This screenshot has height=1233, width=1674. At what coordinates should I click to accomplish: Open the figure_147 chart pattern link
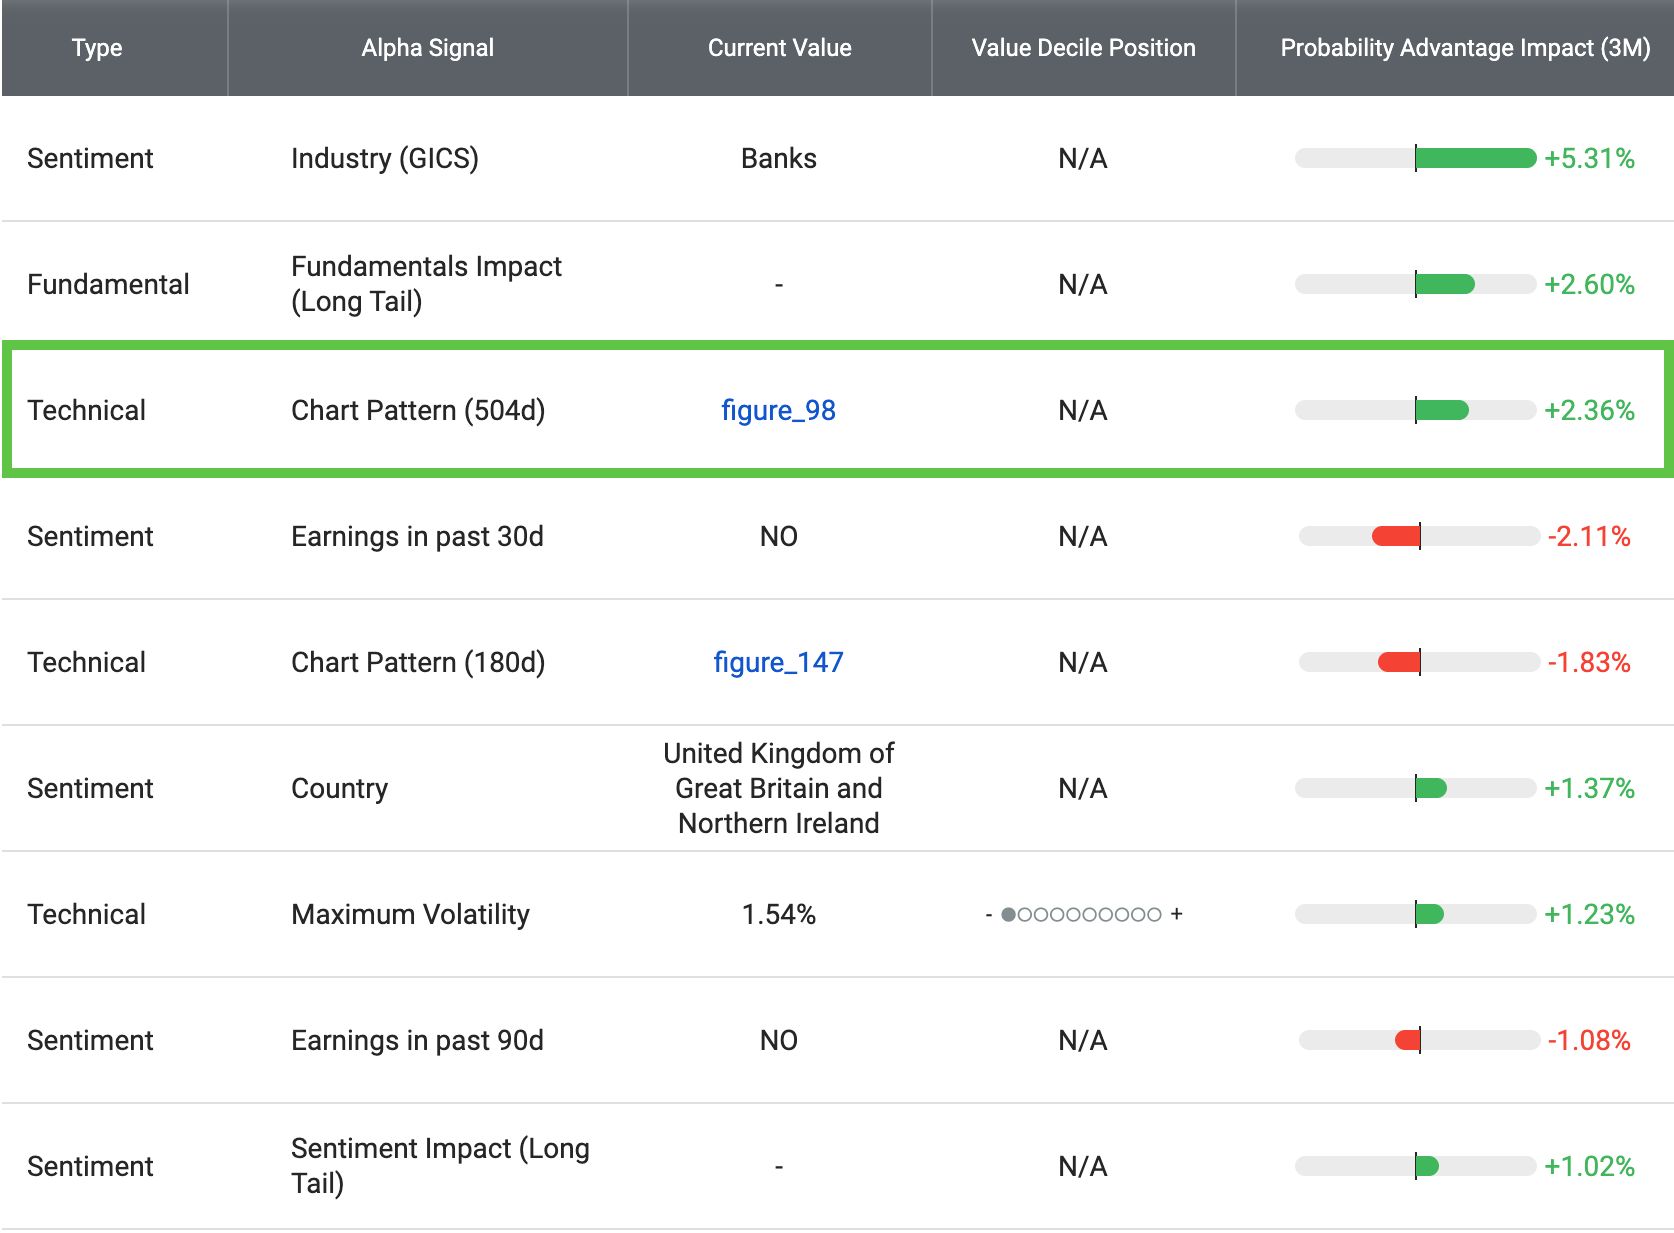(778, 661)
